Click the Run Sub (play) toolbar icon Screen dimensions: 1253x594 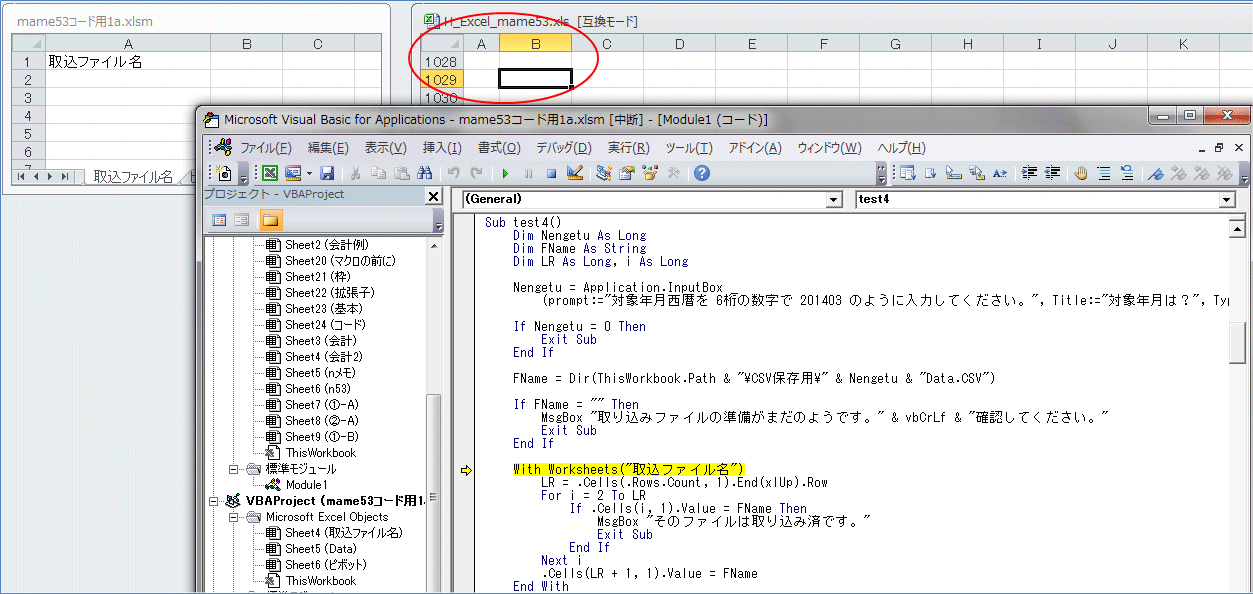[x=505, y=173]
